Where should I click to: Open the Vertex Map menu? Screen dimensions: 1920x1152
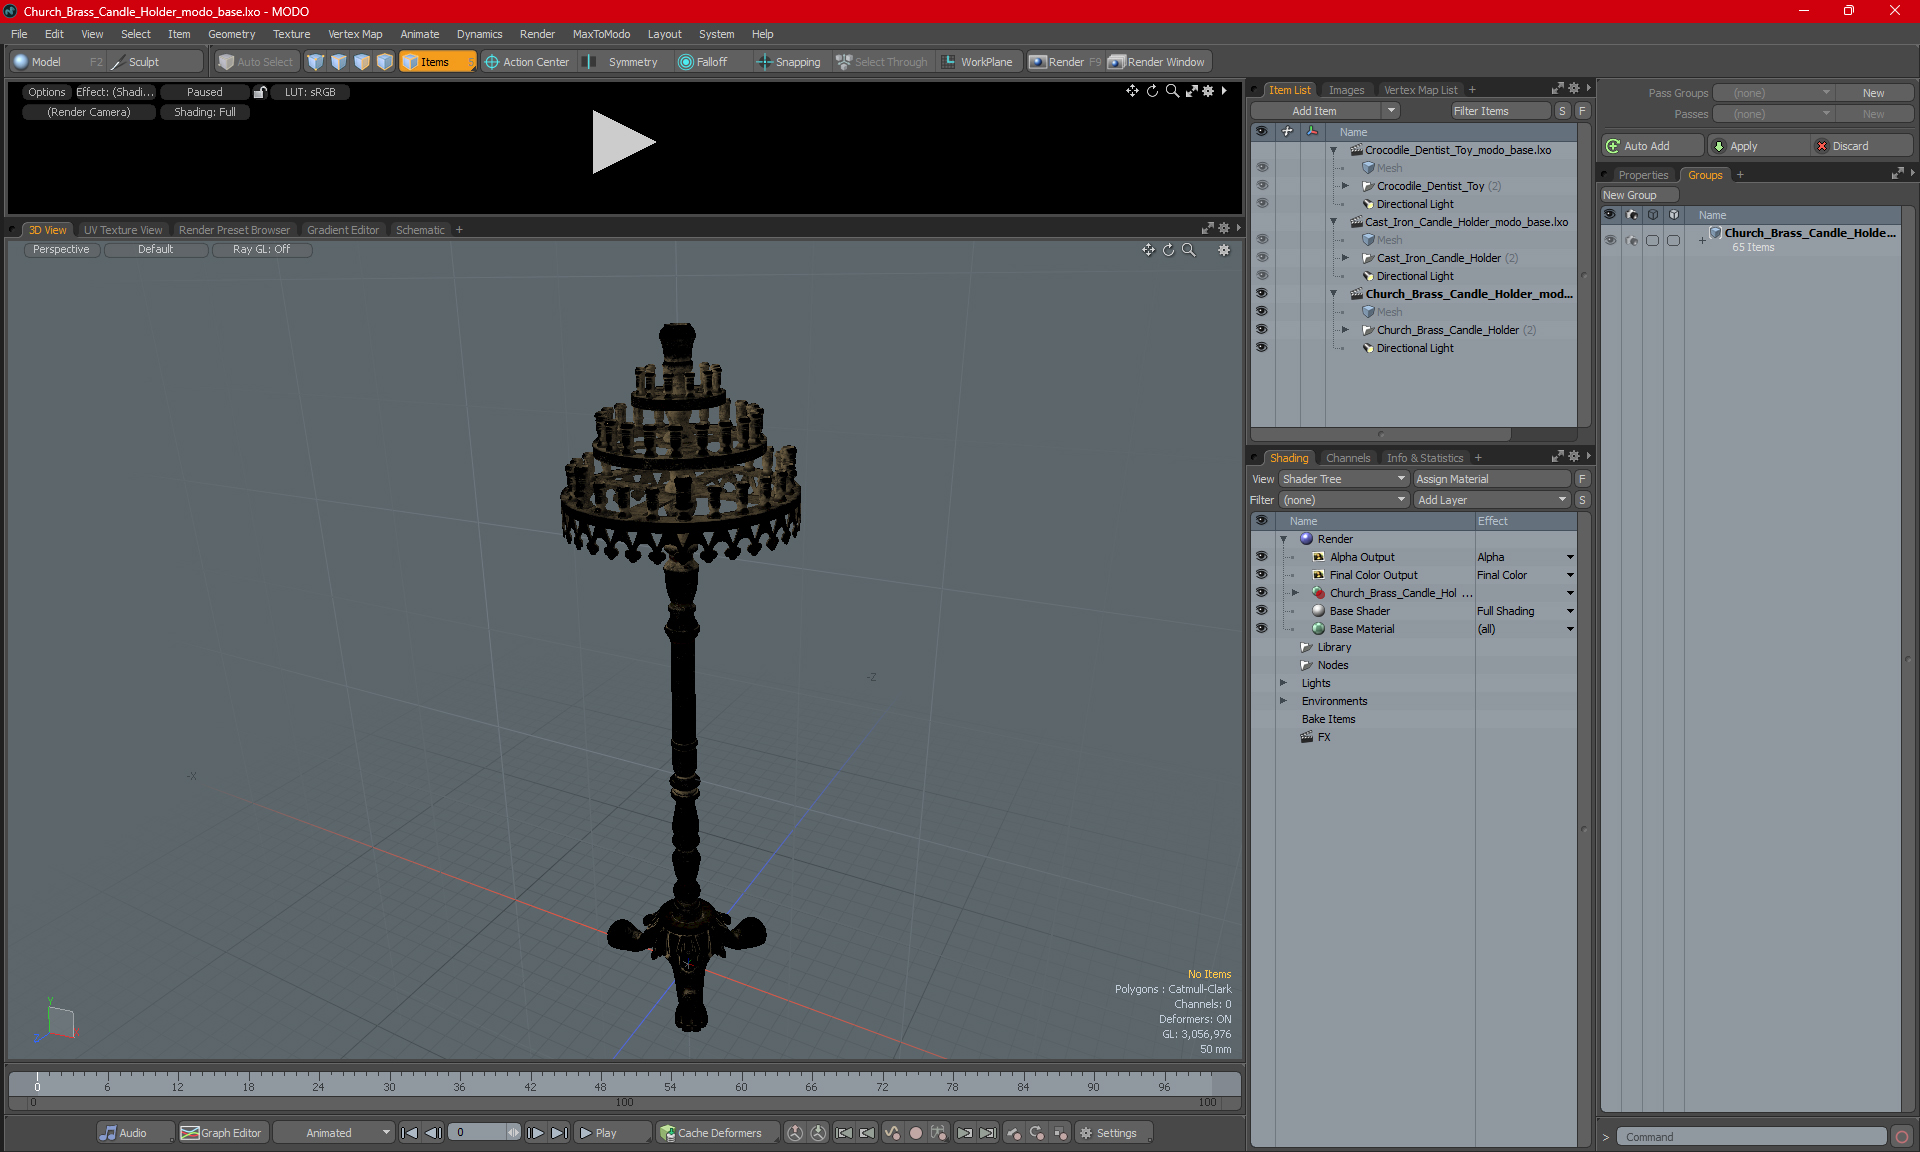[355, 34]
